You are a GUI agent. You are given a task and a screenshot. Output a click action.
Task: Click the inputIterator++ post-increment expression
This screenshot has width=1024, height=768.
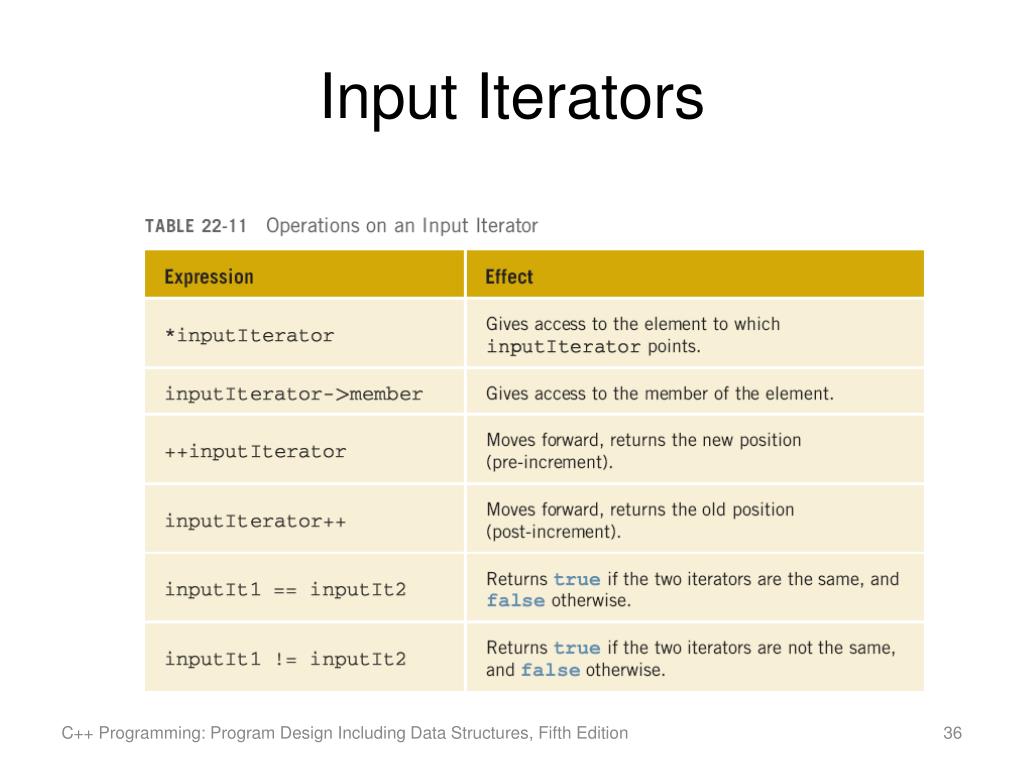click(x=255, y=521)
